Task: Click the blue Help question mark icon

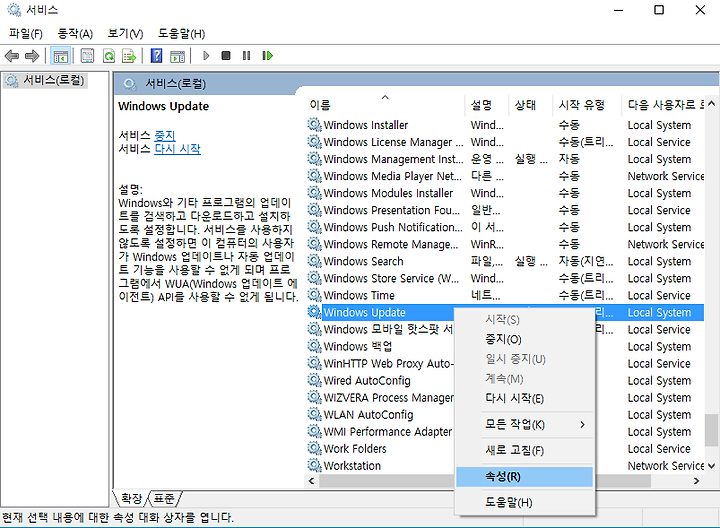Action: click(x=157, y=56)
